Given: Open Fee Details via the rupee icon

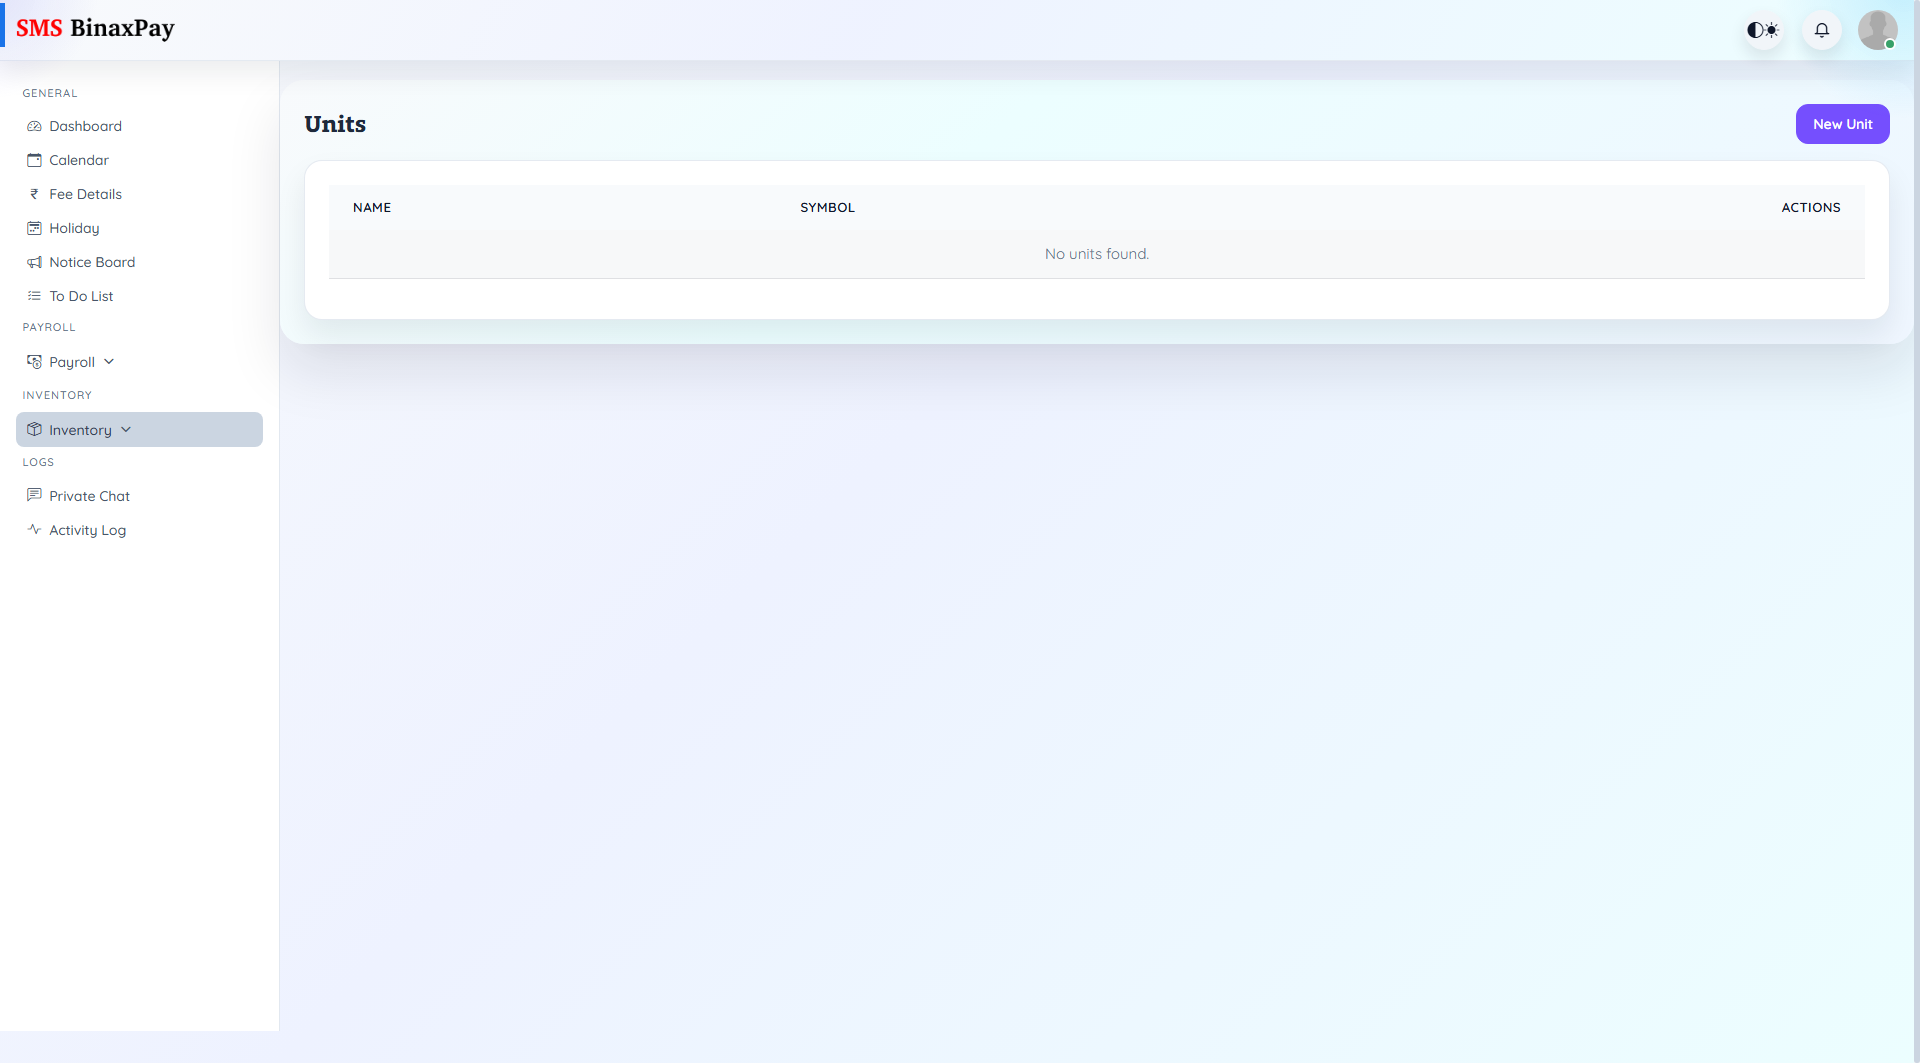Looking at the screenshot, I should pyautogui.click(x=34, y=194).
